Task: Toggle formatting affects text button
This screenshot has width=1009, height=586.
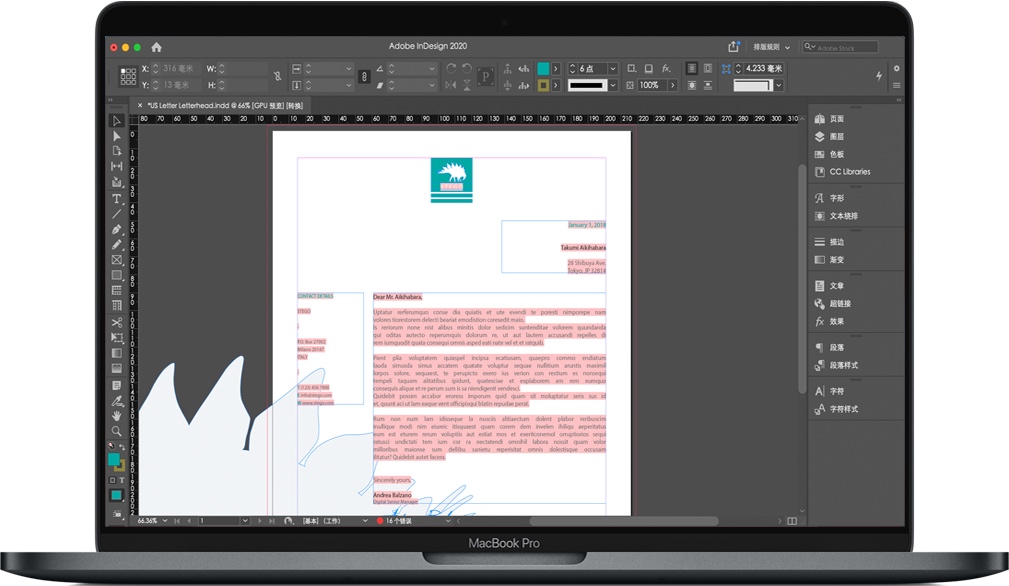Action: pyautogui.click(x=123, y=481)
